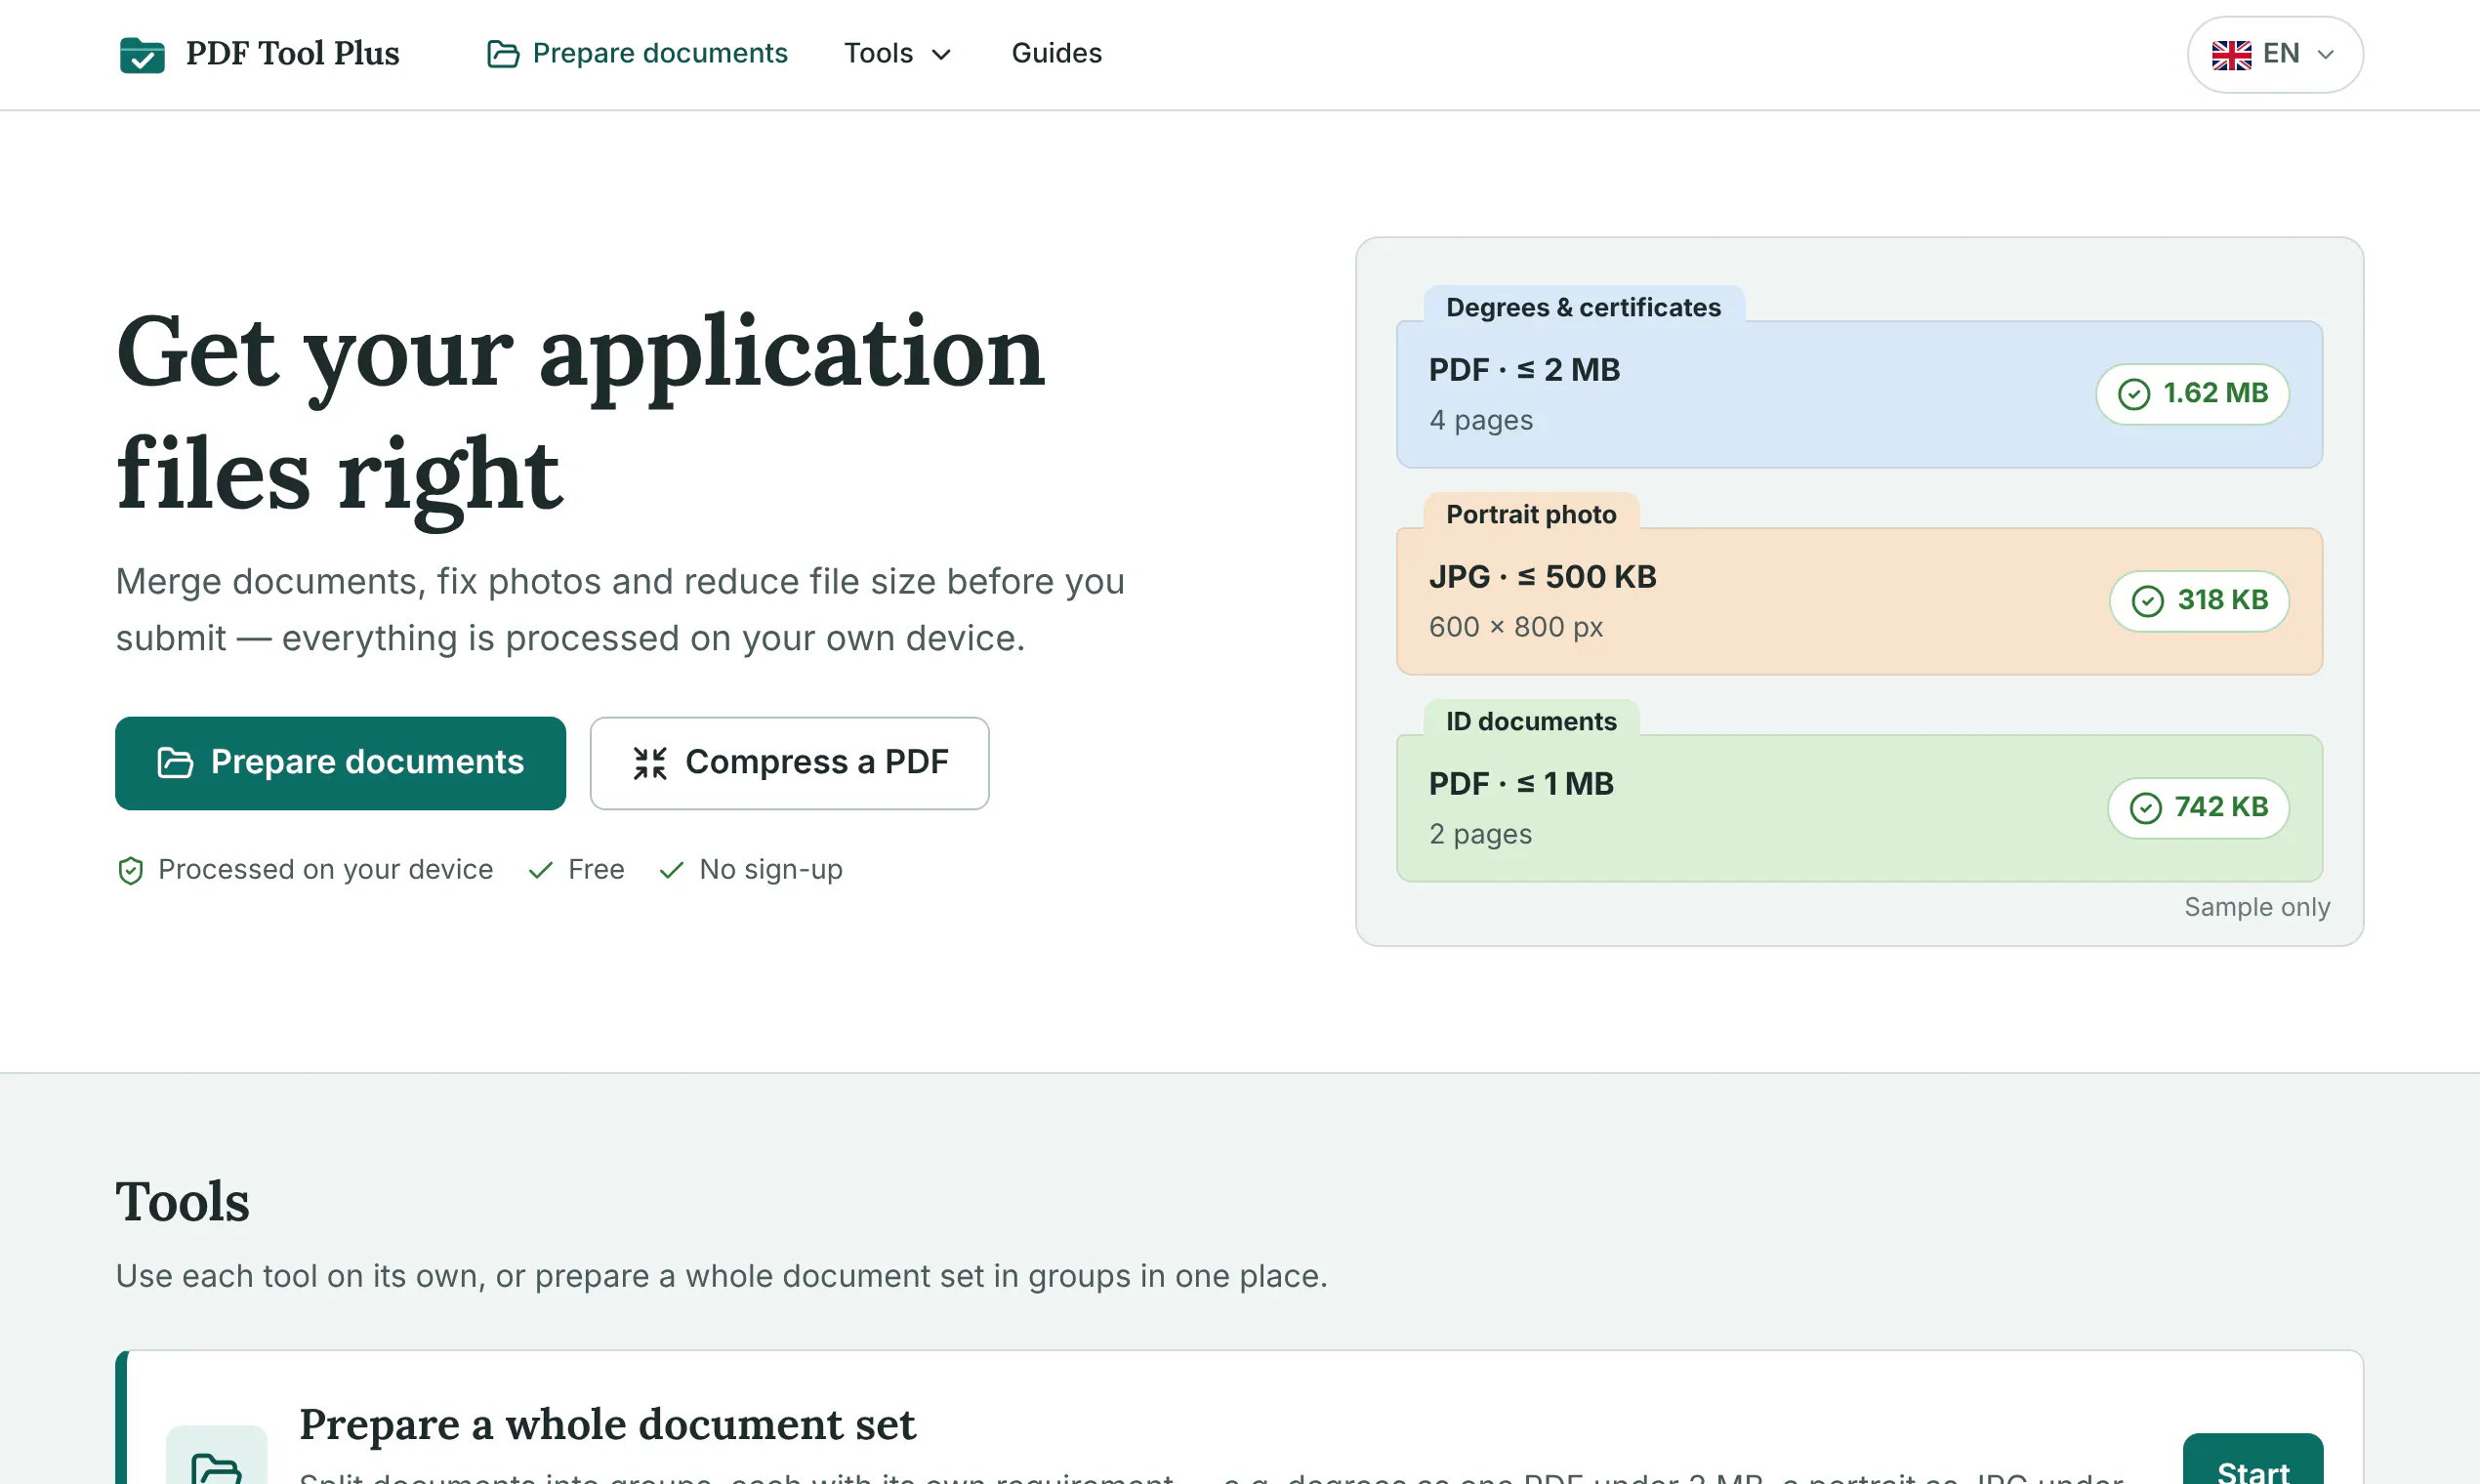This screenshot has height=1484, width=2480.
Task: Open the EN language selector
Action: 2275,54
